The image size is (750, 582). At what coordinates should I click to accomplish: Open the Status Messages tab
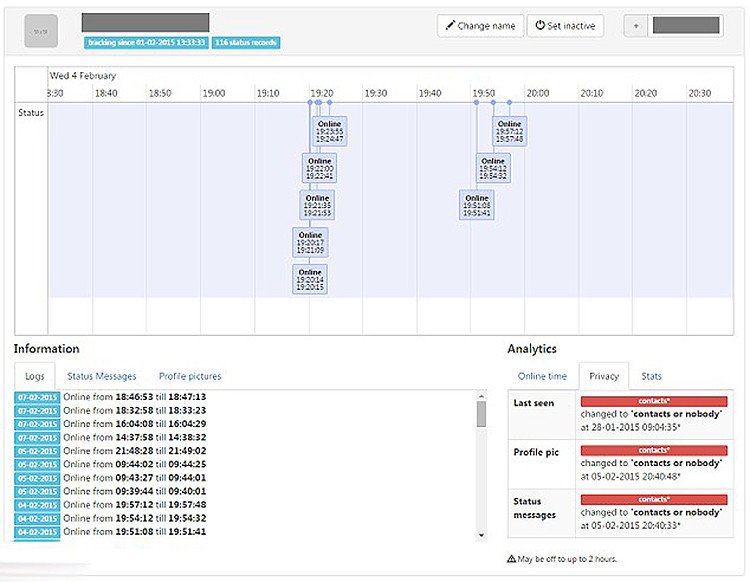(x=101, y=376)
